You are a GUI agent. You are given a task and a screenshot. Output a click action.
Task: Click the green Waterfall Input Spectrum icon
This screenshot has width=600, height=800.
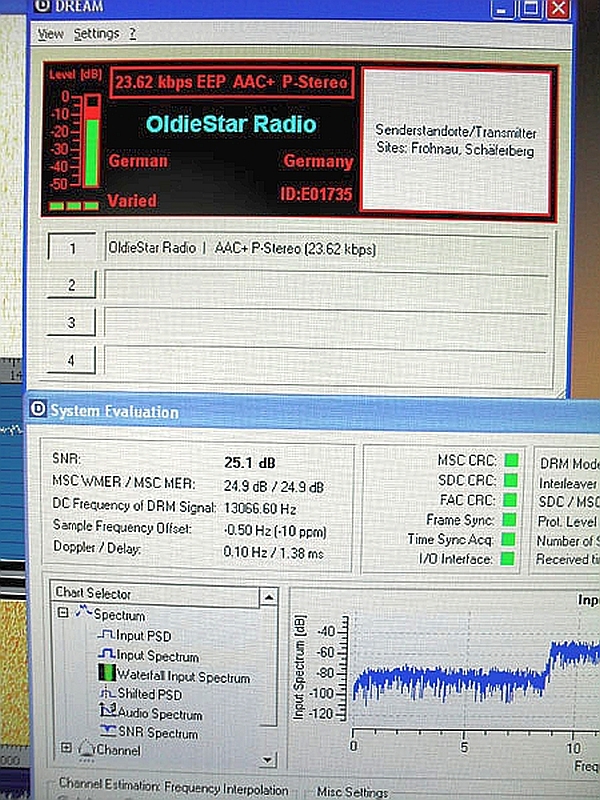click(107, 672)
